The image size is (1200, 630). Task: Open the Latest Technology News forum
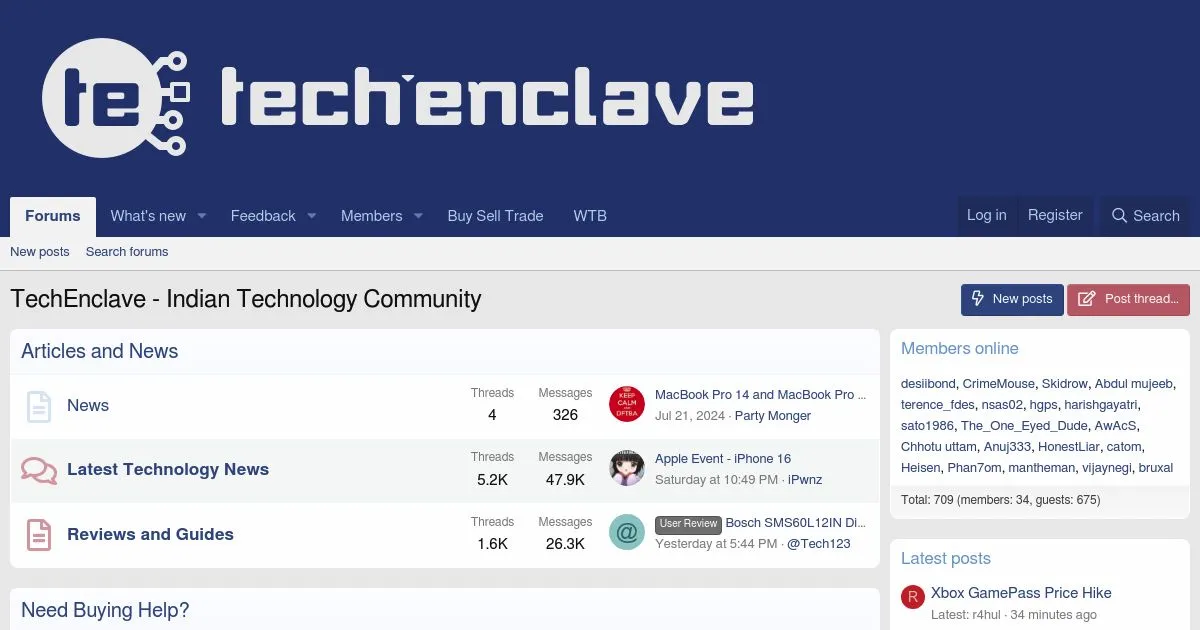pos(168,469)
